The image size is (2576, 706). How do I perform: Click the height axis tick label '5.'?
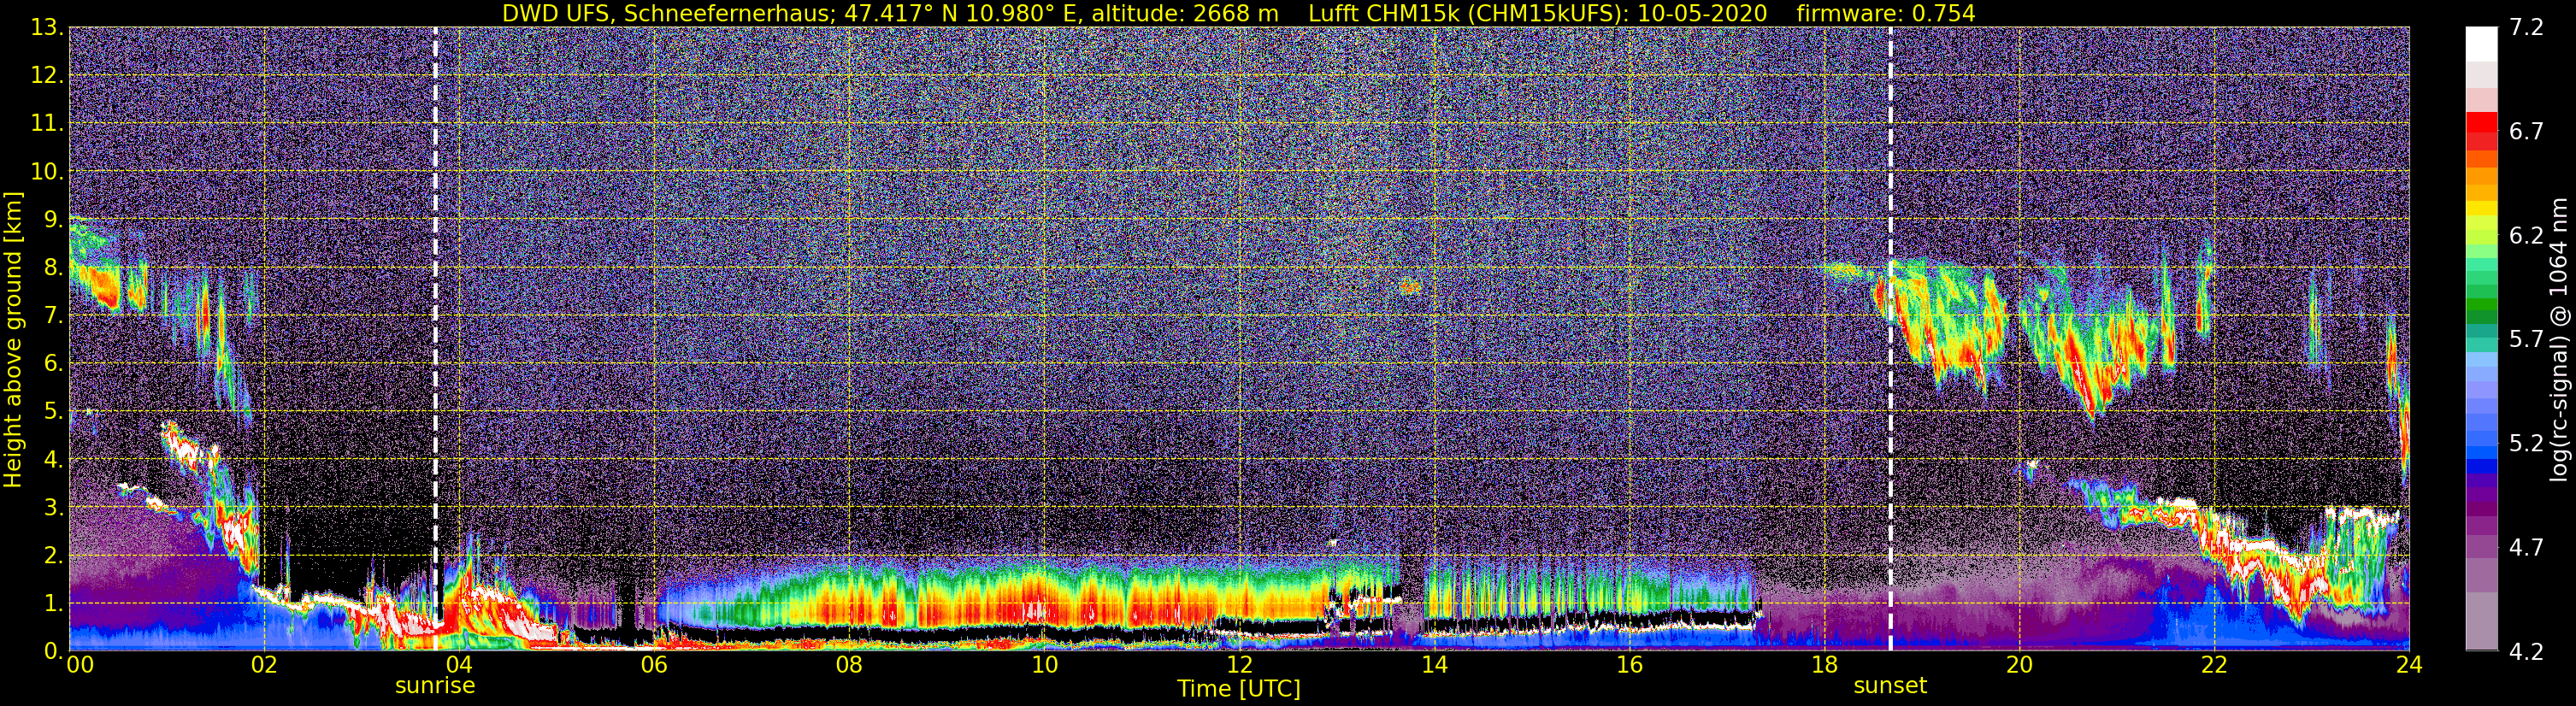[53, 412]
